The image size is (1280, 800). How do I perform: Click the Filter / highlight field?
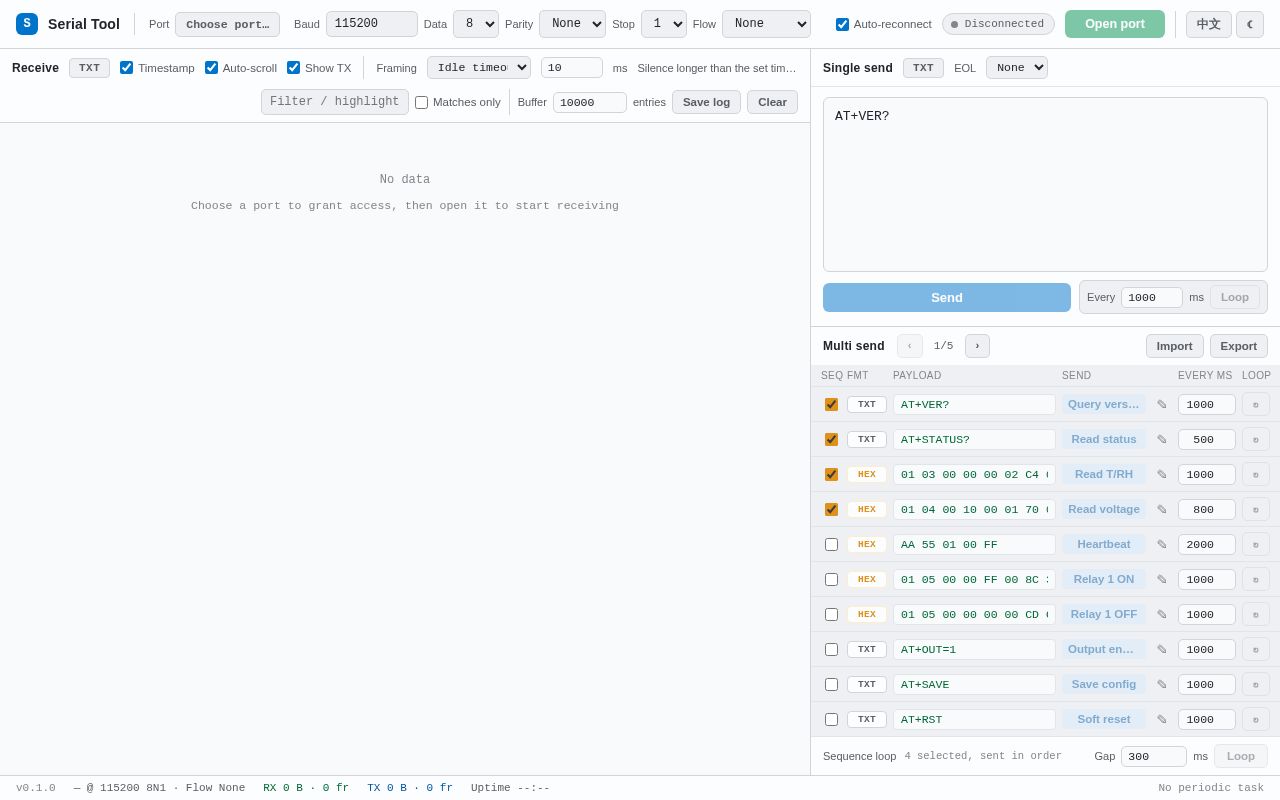click(335, 102)
